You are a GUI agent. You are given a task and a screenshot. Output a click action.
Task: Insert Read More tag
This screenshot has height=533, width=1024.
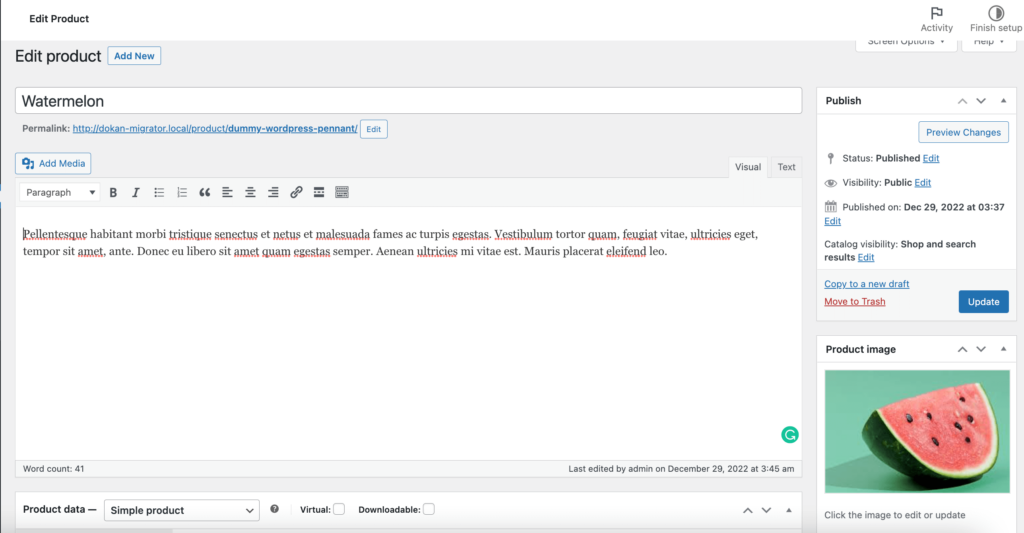coord(319,193)
